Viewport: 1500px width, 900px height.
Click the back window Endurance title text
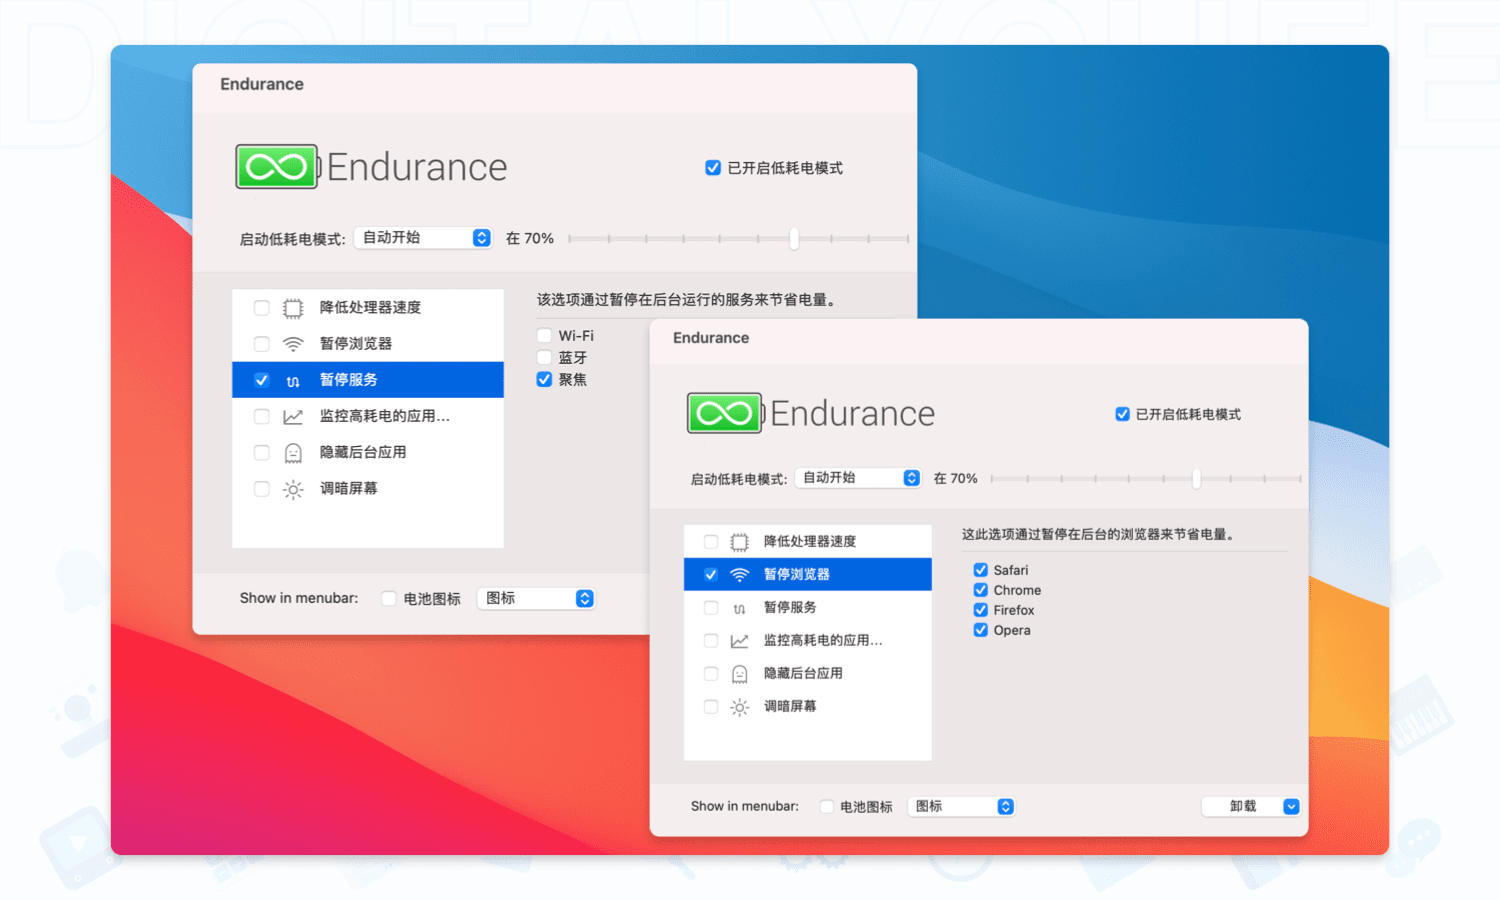point(262,84)
